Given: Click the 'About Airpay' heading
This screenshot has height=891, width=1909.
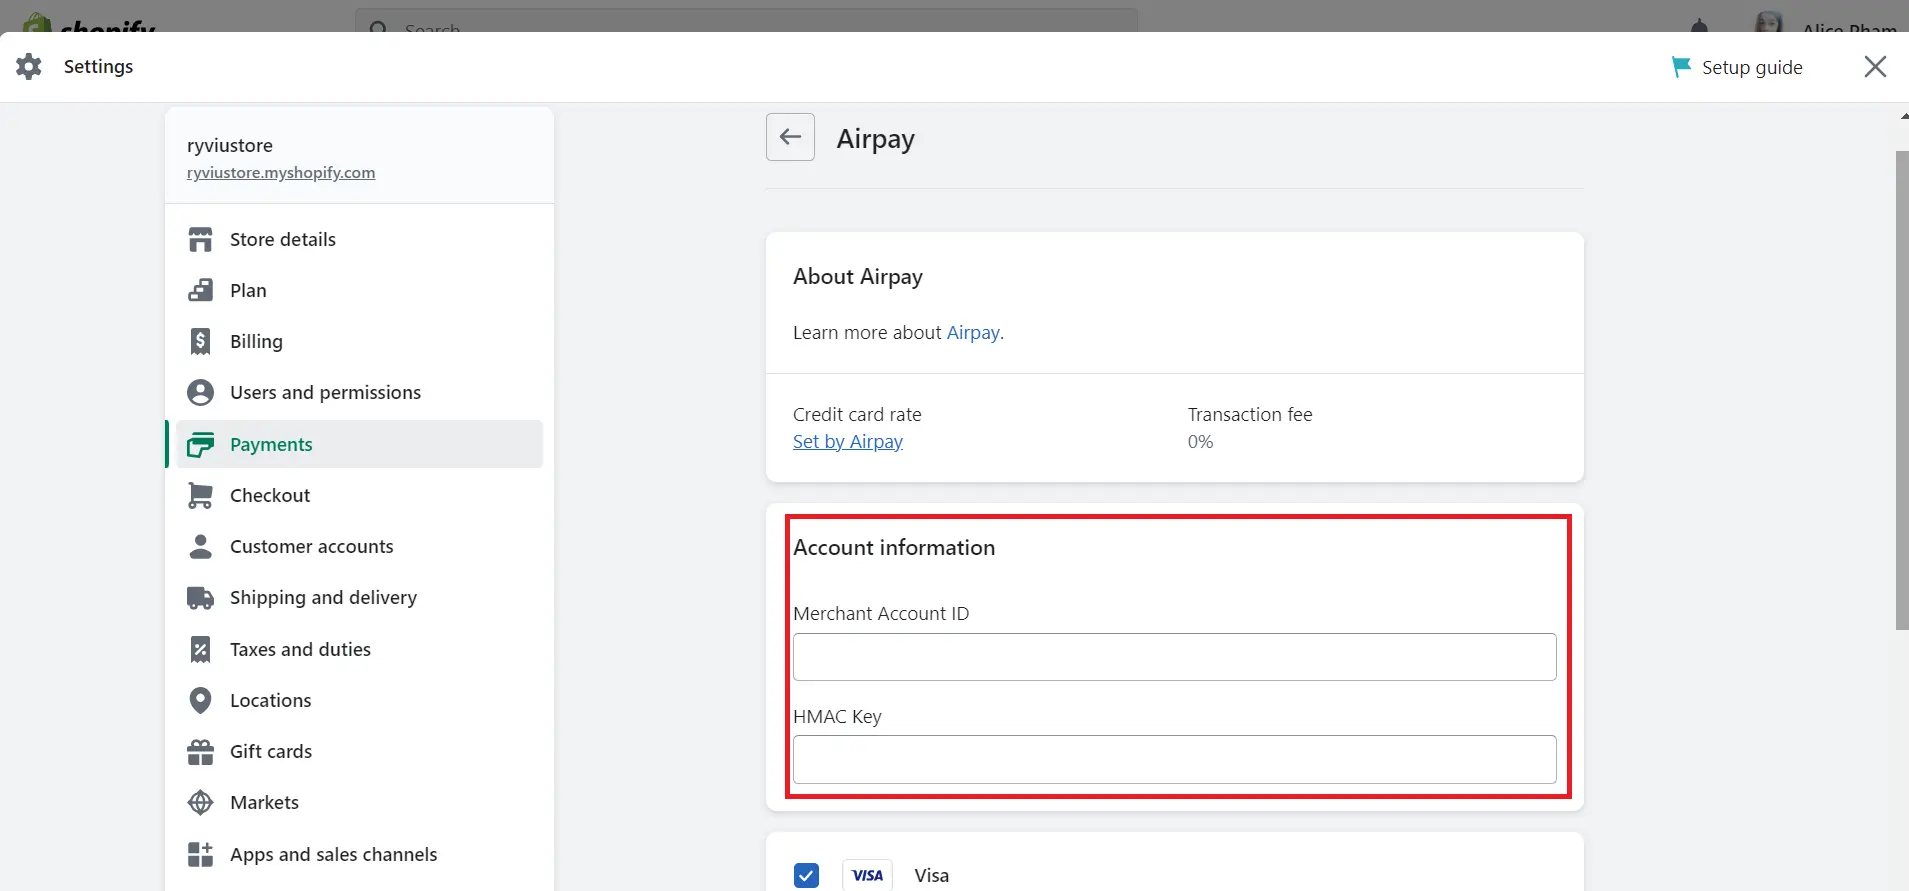Looking at the screenshot, I should (x=858, y=277).
